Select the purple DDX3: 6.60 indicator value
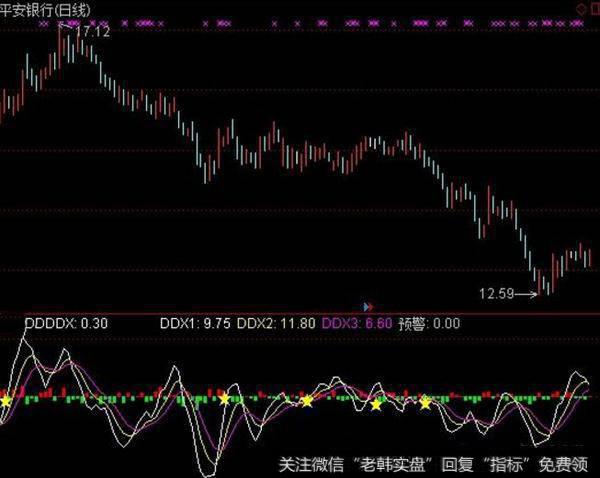 357,324
